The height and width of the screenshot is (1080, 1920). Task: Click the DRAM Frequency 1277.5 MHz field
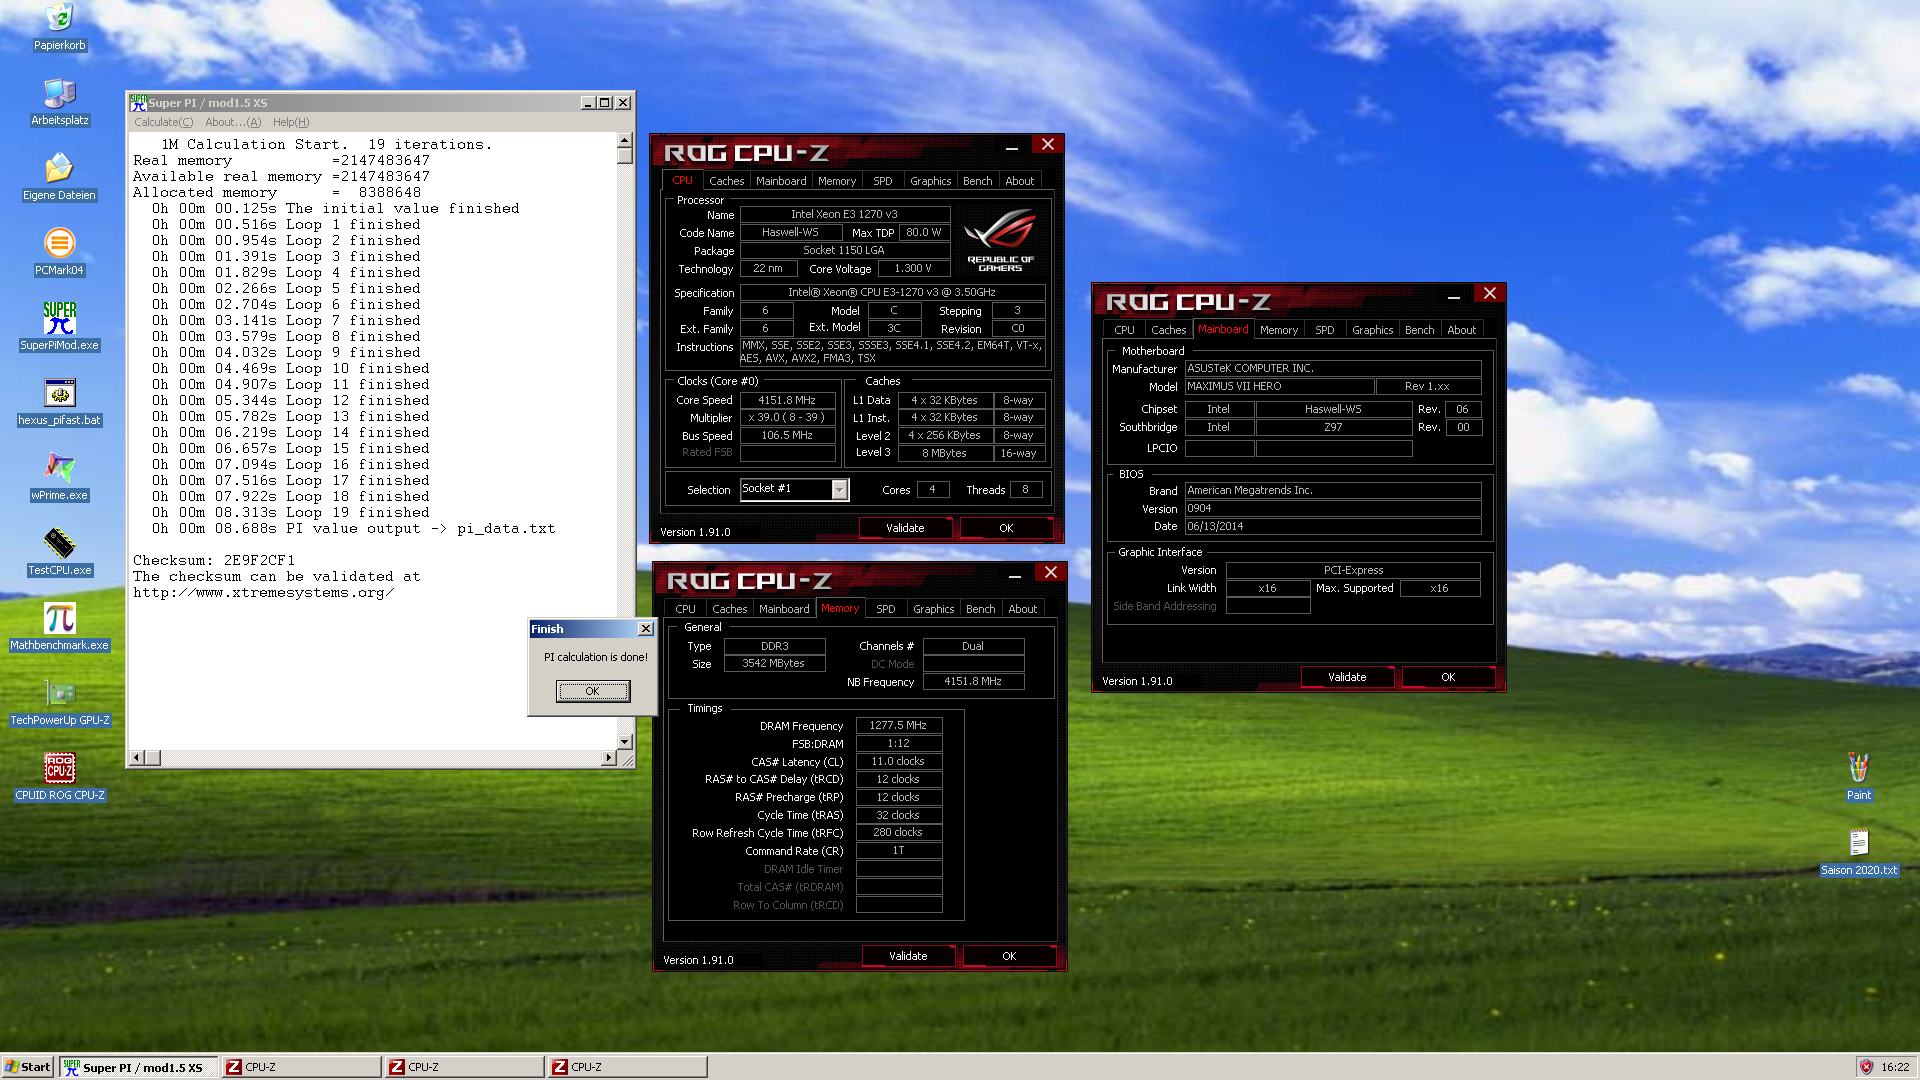[x=898, y=726]
